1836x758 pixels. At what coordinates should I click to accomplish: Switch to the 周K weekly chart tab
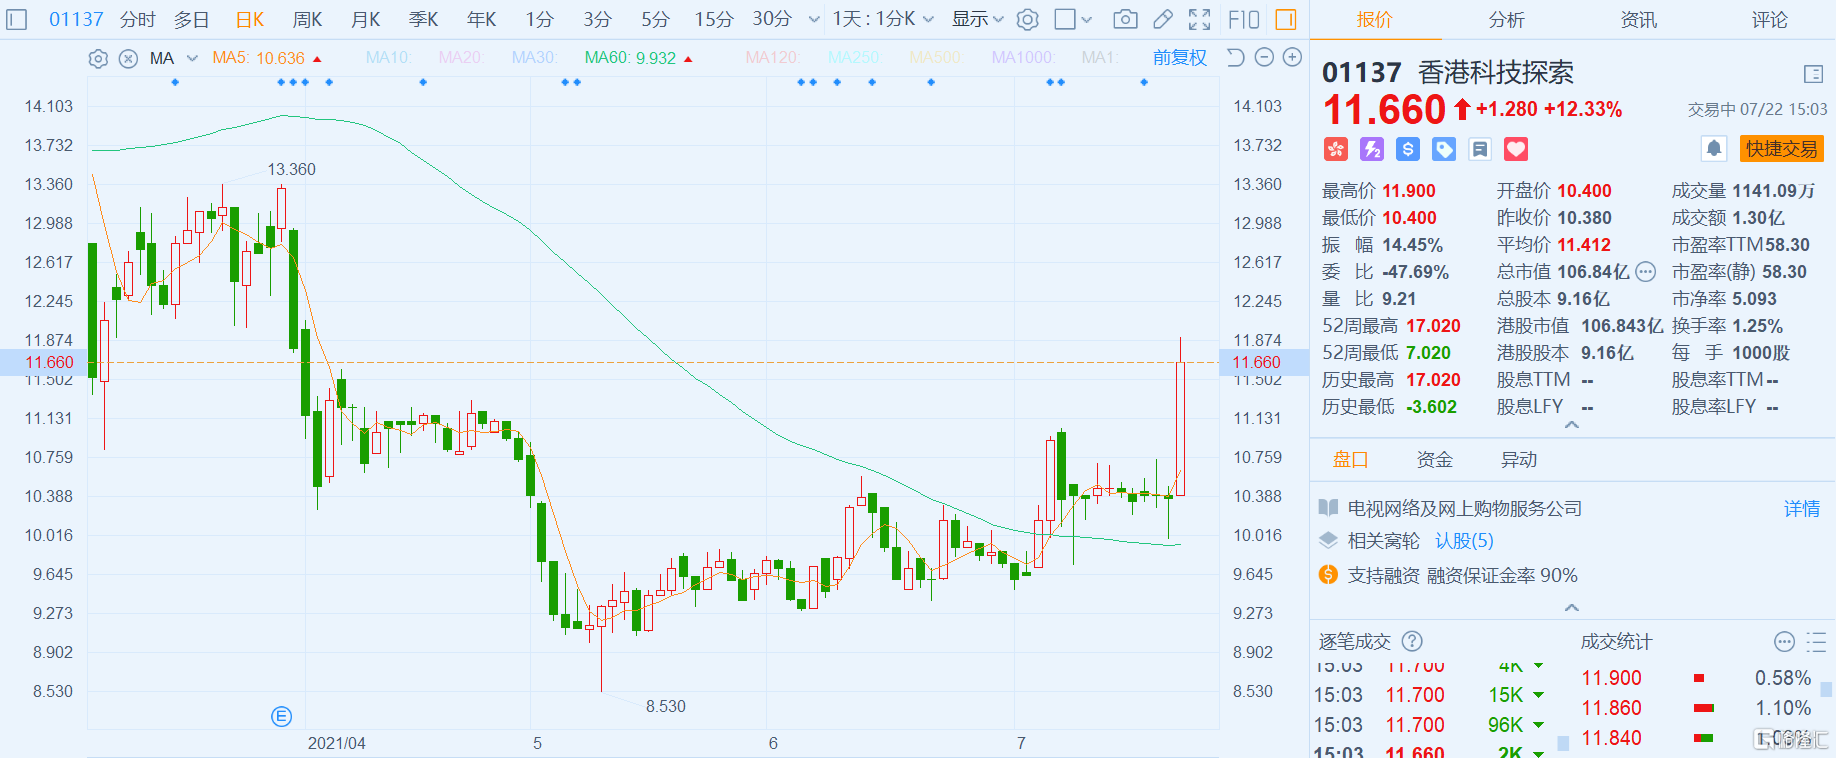(x=307, y=19)
